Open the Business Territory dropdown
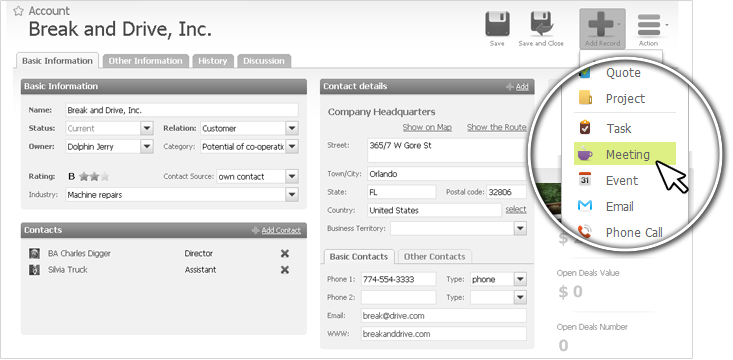Screen dimensions: 733x360 (x=520, y=228)
